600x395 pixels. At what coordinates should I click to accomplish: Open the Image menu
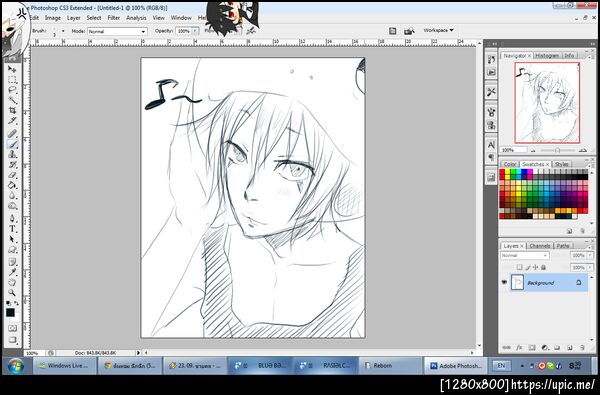coord(53,18)
